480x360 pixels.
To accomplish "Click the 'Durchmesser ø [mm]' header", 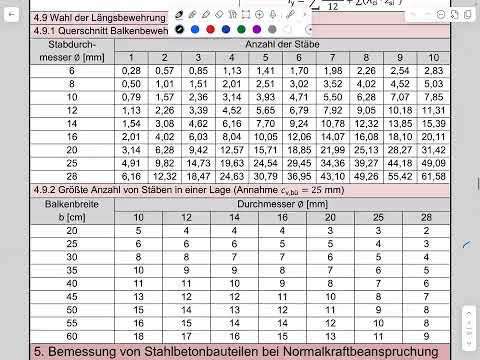I will pos(282,204).
